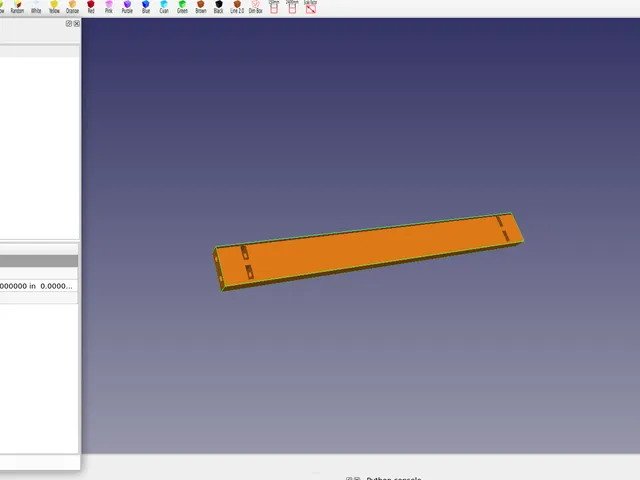
Task: Apply the Red color tool
Action: click(91, 7)
